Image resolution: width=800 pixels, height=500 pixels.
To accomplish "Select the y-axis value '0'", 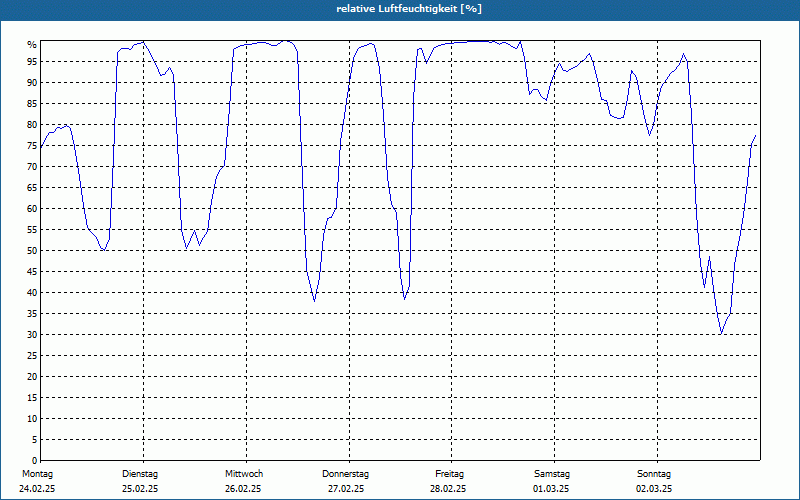I will click(35, 461).
